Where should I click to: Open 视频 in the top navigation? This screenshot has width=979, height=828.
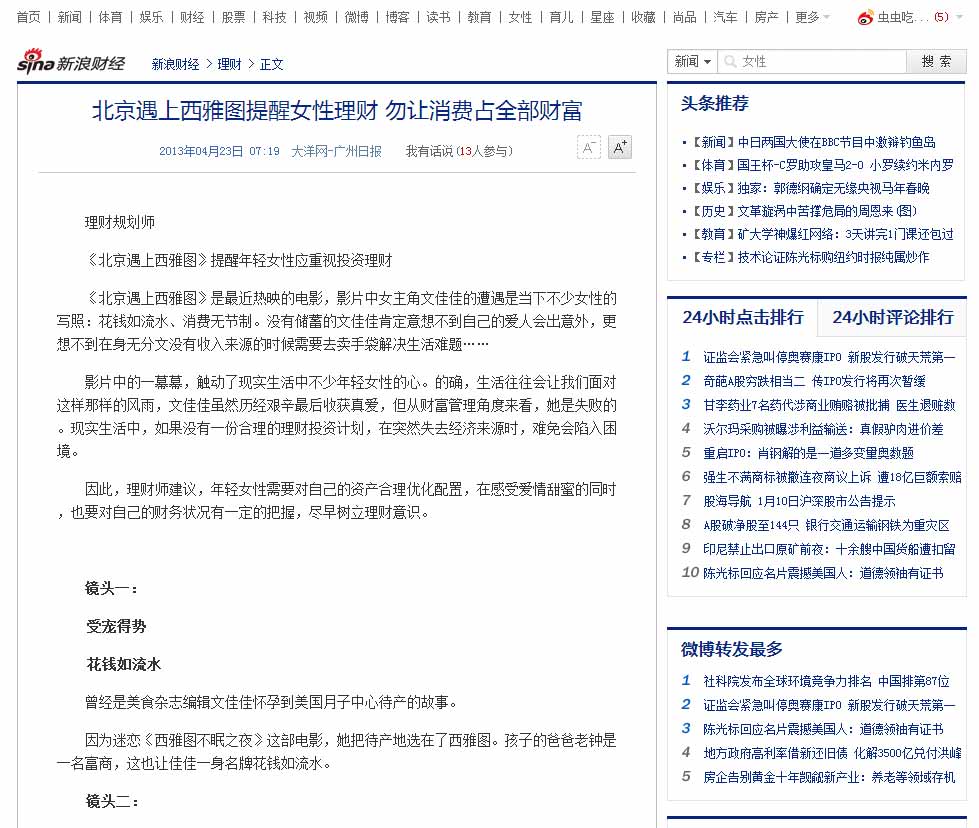pos(315,17)
